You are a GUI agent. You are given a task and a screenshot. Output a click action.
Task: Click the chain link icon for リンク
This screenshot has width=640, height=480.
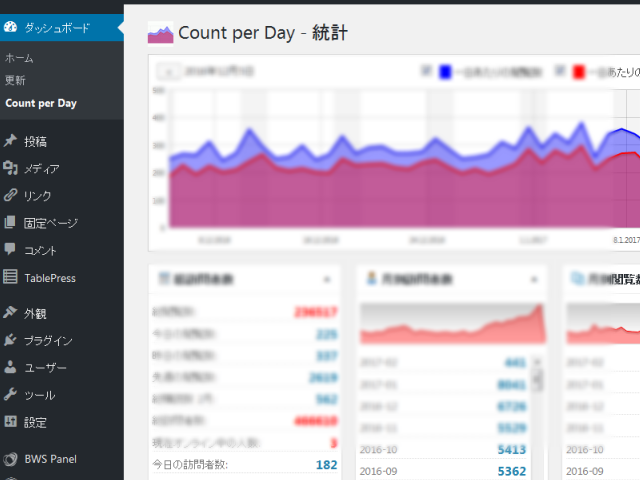pos(10,195)
